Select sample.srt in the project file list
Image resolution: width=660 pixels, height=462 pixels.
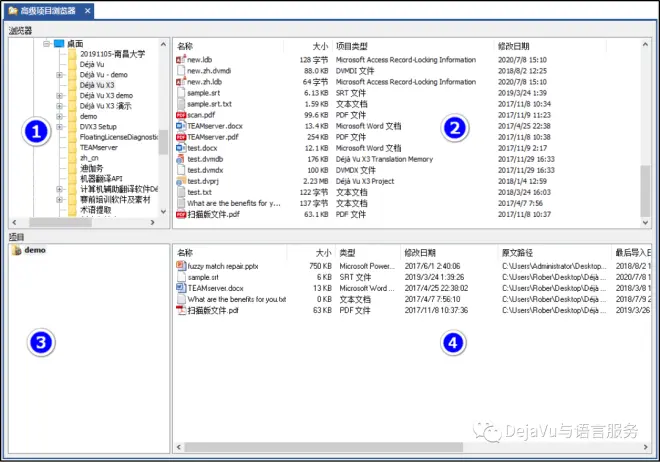point(203,277)
